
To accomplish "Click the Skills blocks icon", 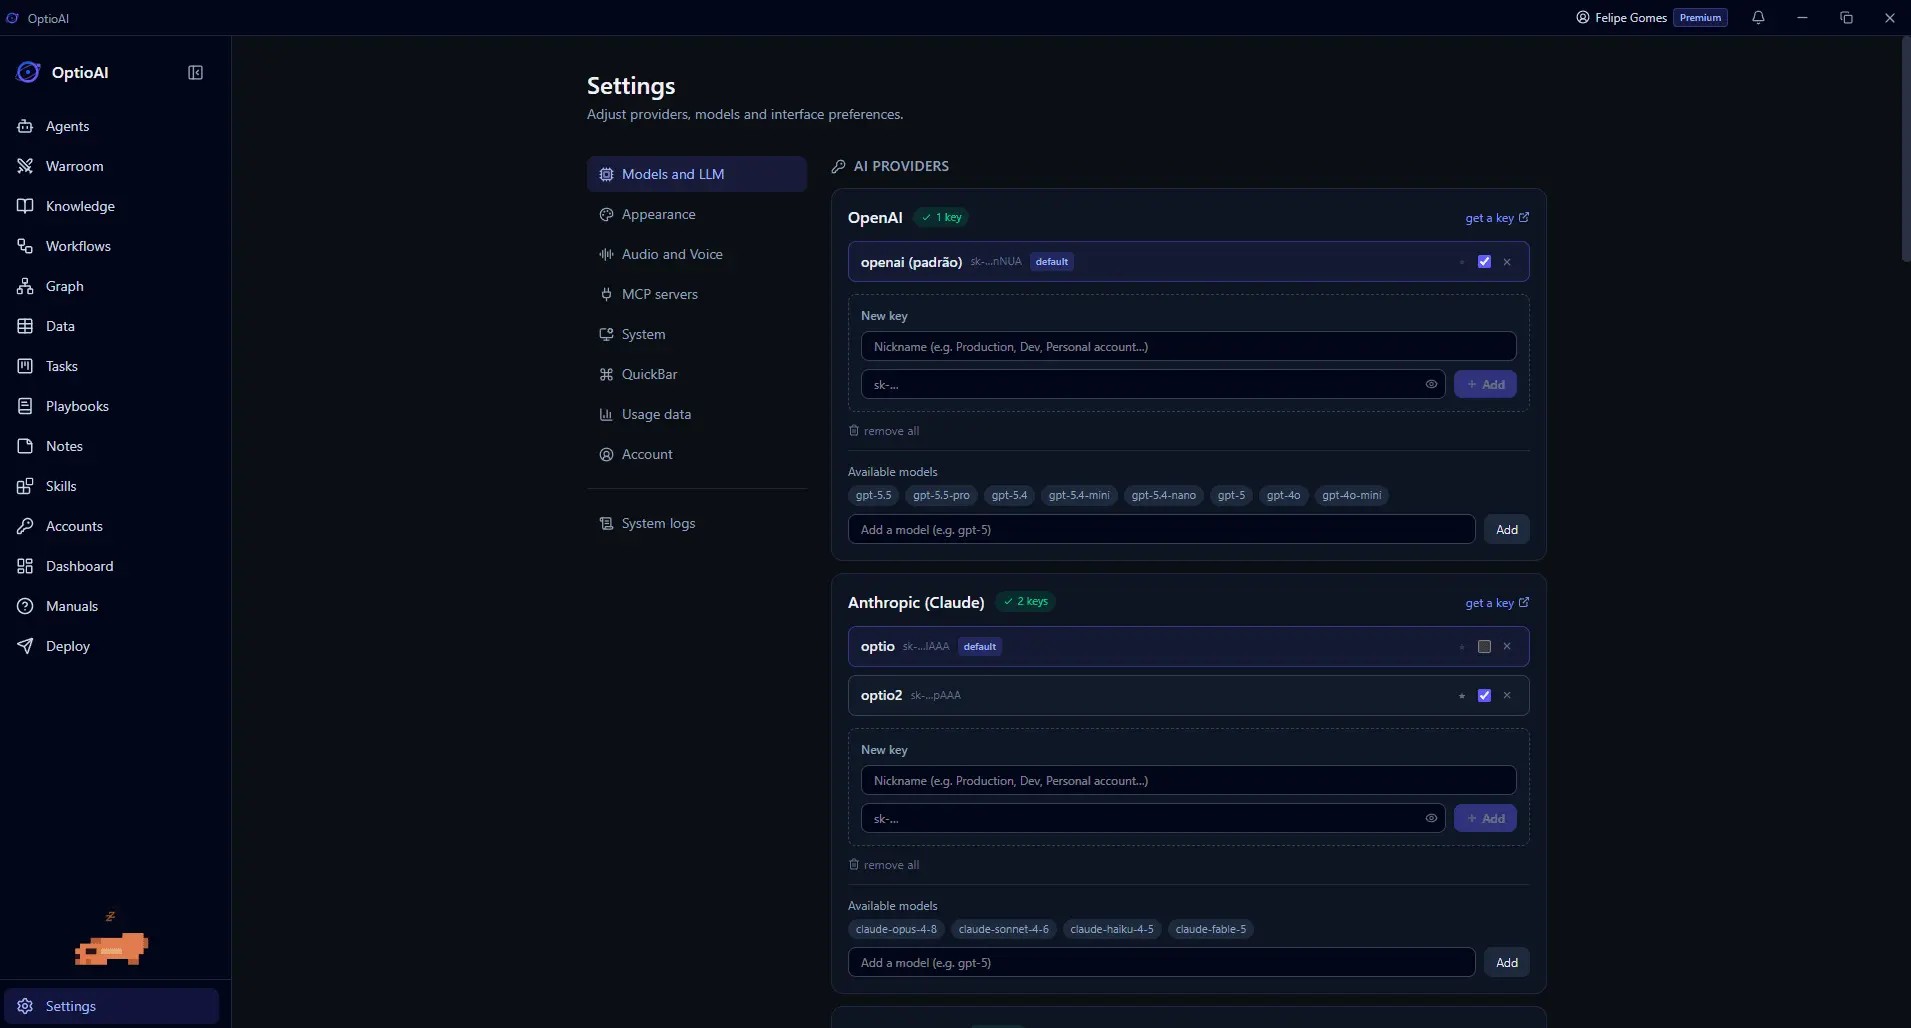I will click(x=25, y=486).
